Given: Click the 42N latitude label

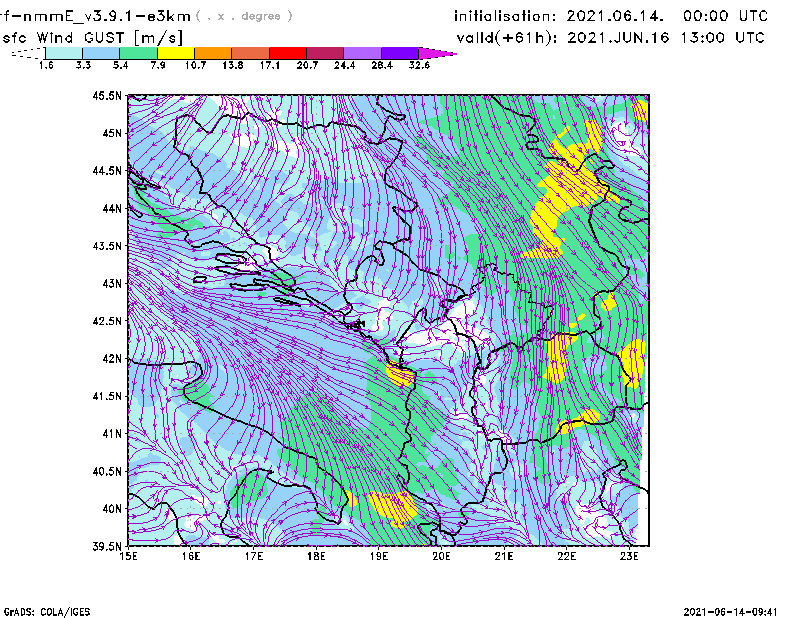Looking at the screenshot, I should (112, 359).
